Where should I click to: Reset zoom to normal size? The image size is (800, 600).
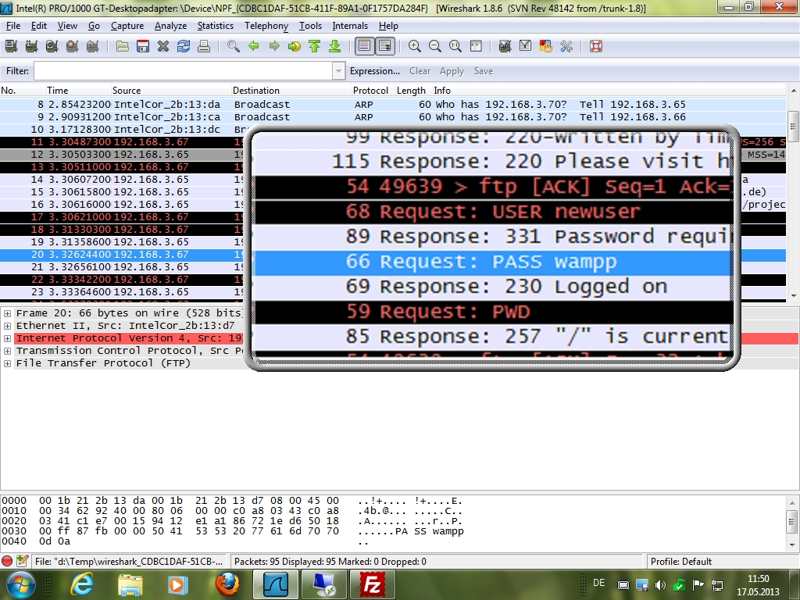click(455, 47)
